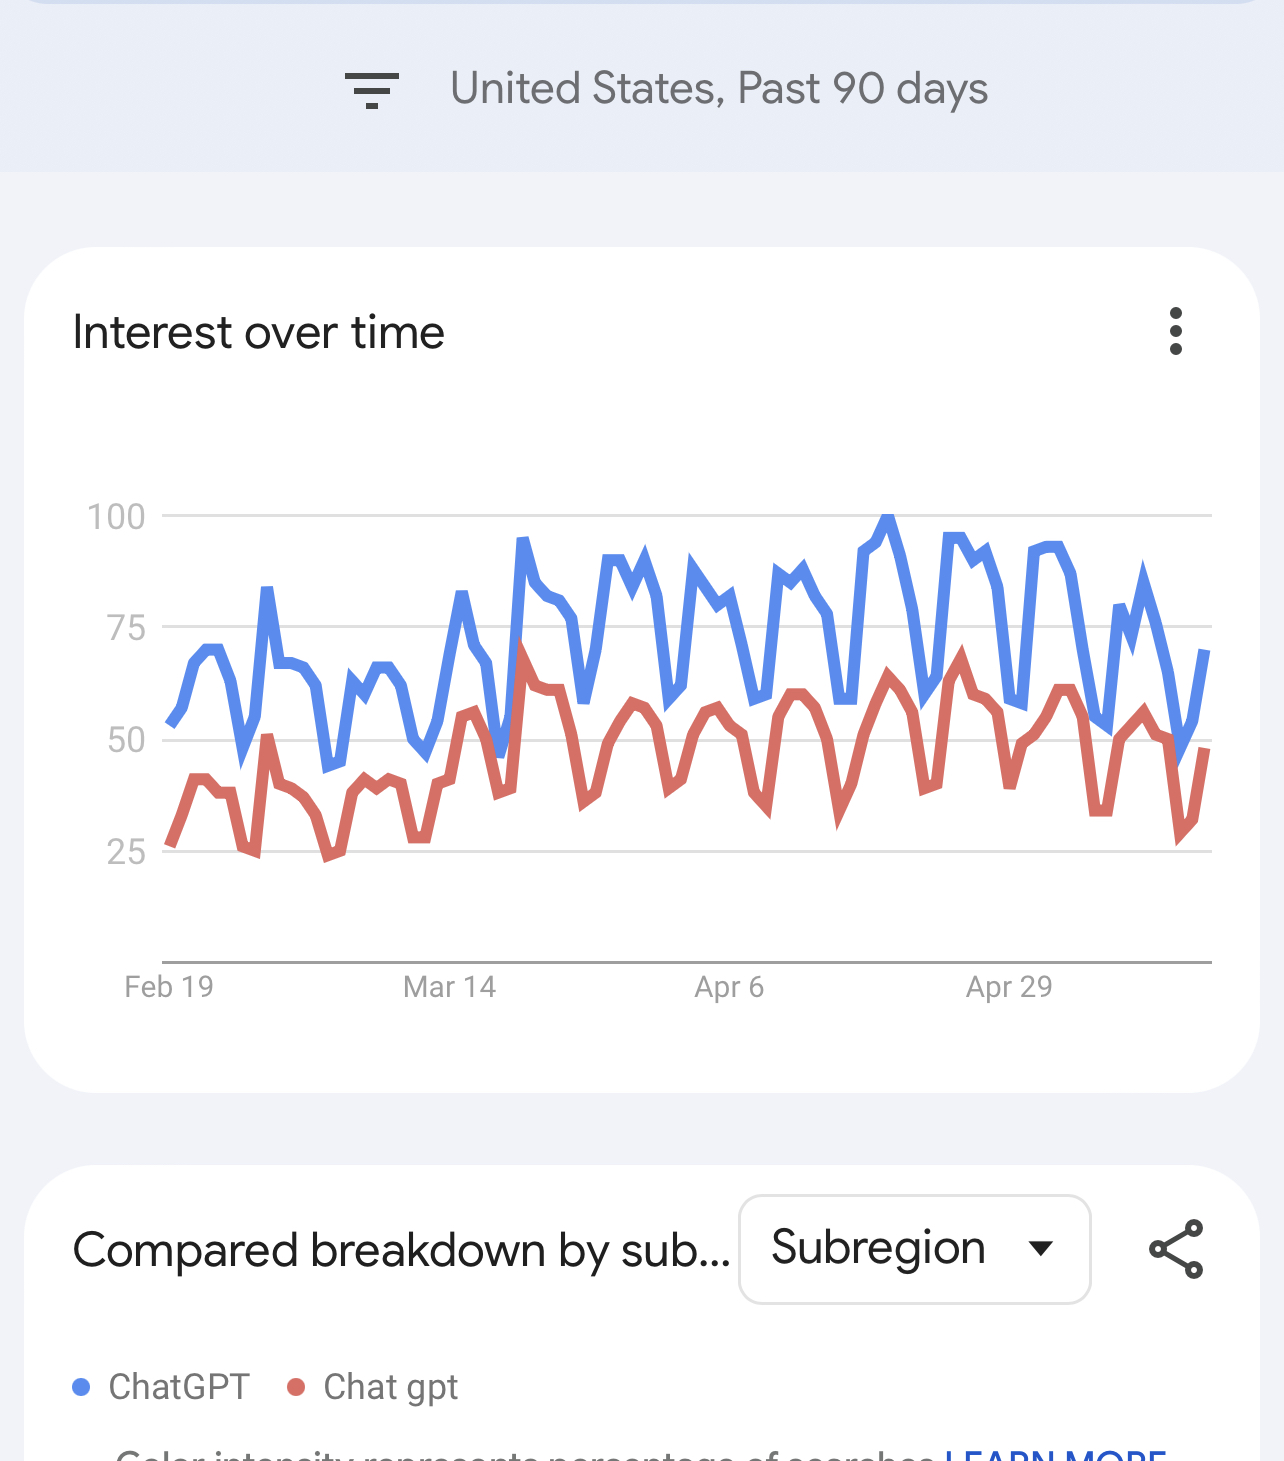
Task: Select the Apr 29 date label
Action: click(x=1009, y=987)
